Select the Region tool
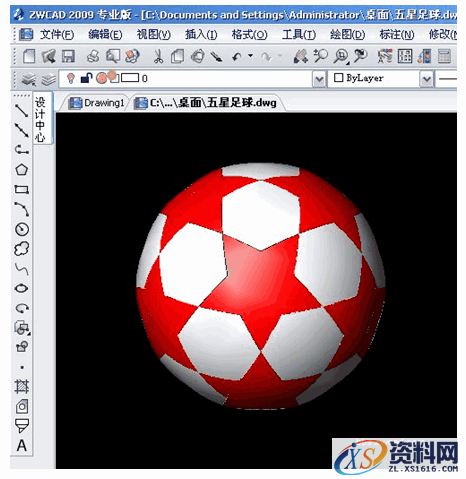 (22, 406)
